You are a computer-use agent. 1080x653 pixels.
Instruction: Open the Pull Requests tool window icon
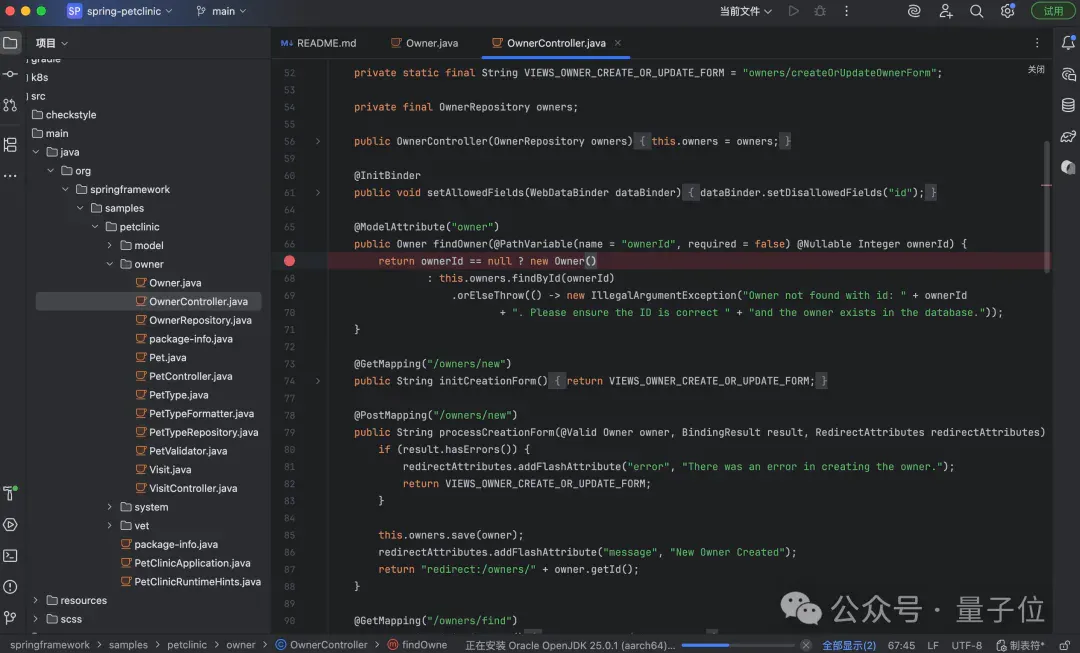(10, 105)
